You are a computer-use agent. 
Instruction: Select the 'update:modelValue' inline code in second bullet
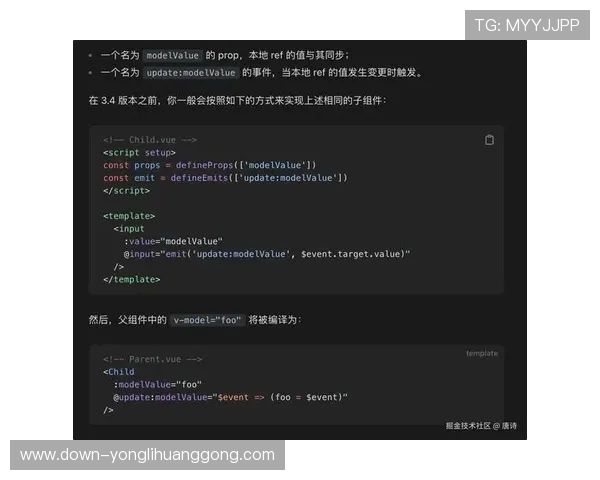191,73
